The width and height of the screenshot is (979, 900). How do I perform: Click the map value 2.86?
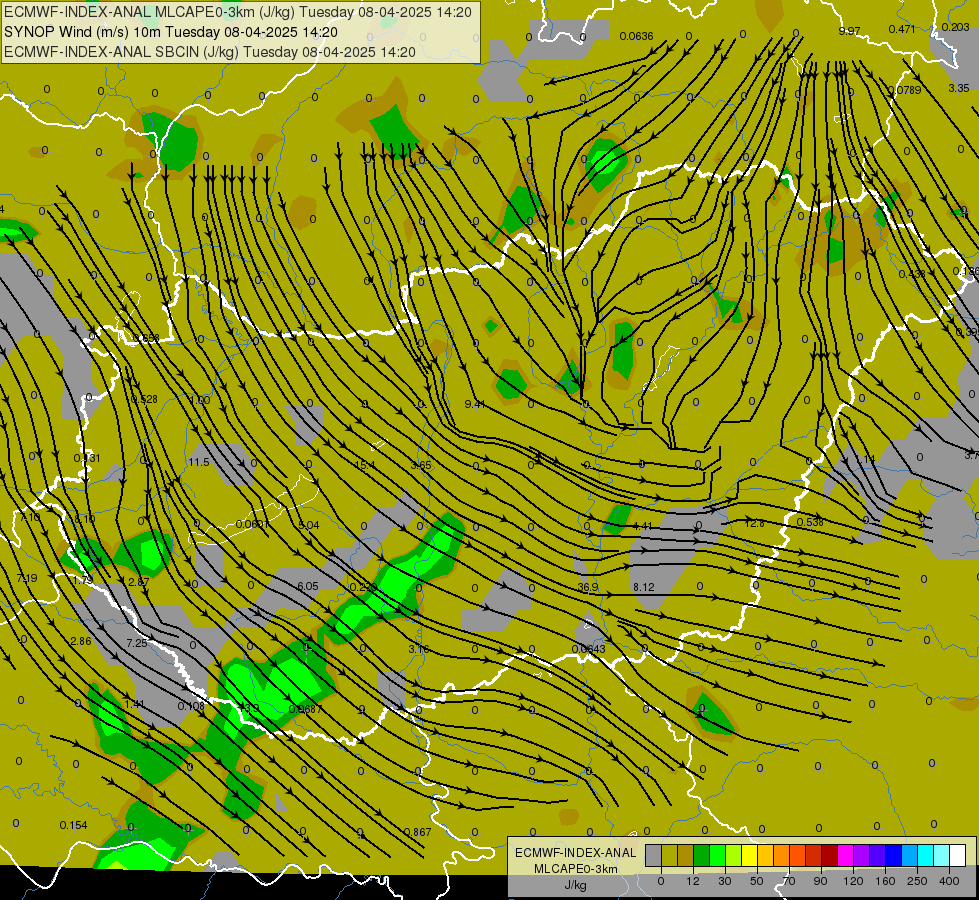click(x=81, y=641)
